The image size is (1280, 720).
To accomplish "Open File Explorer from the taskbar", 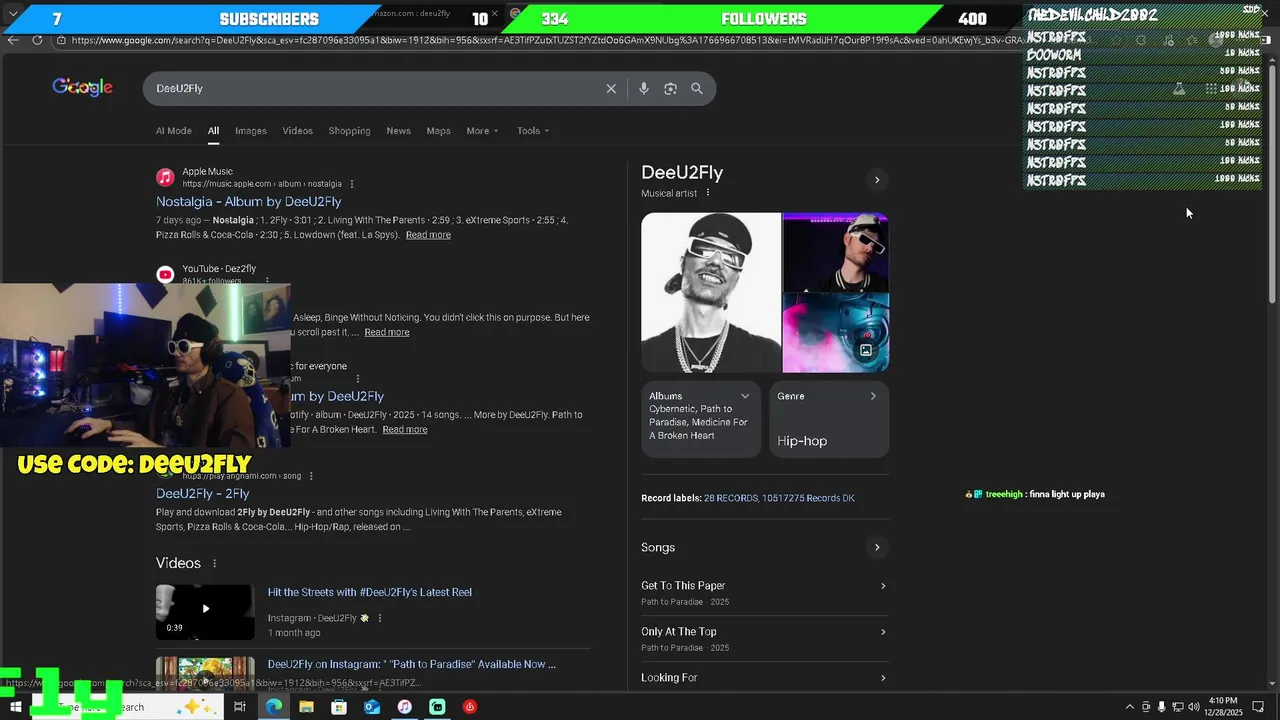I will pyautogui.click(x=306, y=707).
